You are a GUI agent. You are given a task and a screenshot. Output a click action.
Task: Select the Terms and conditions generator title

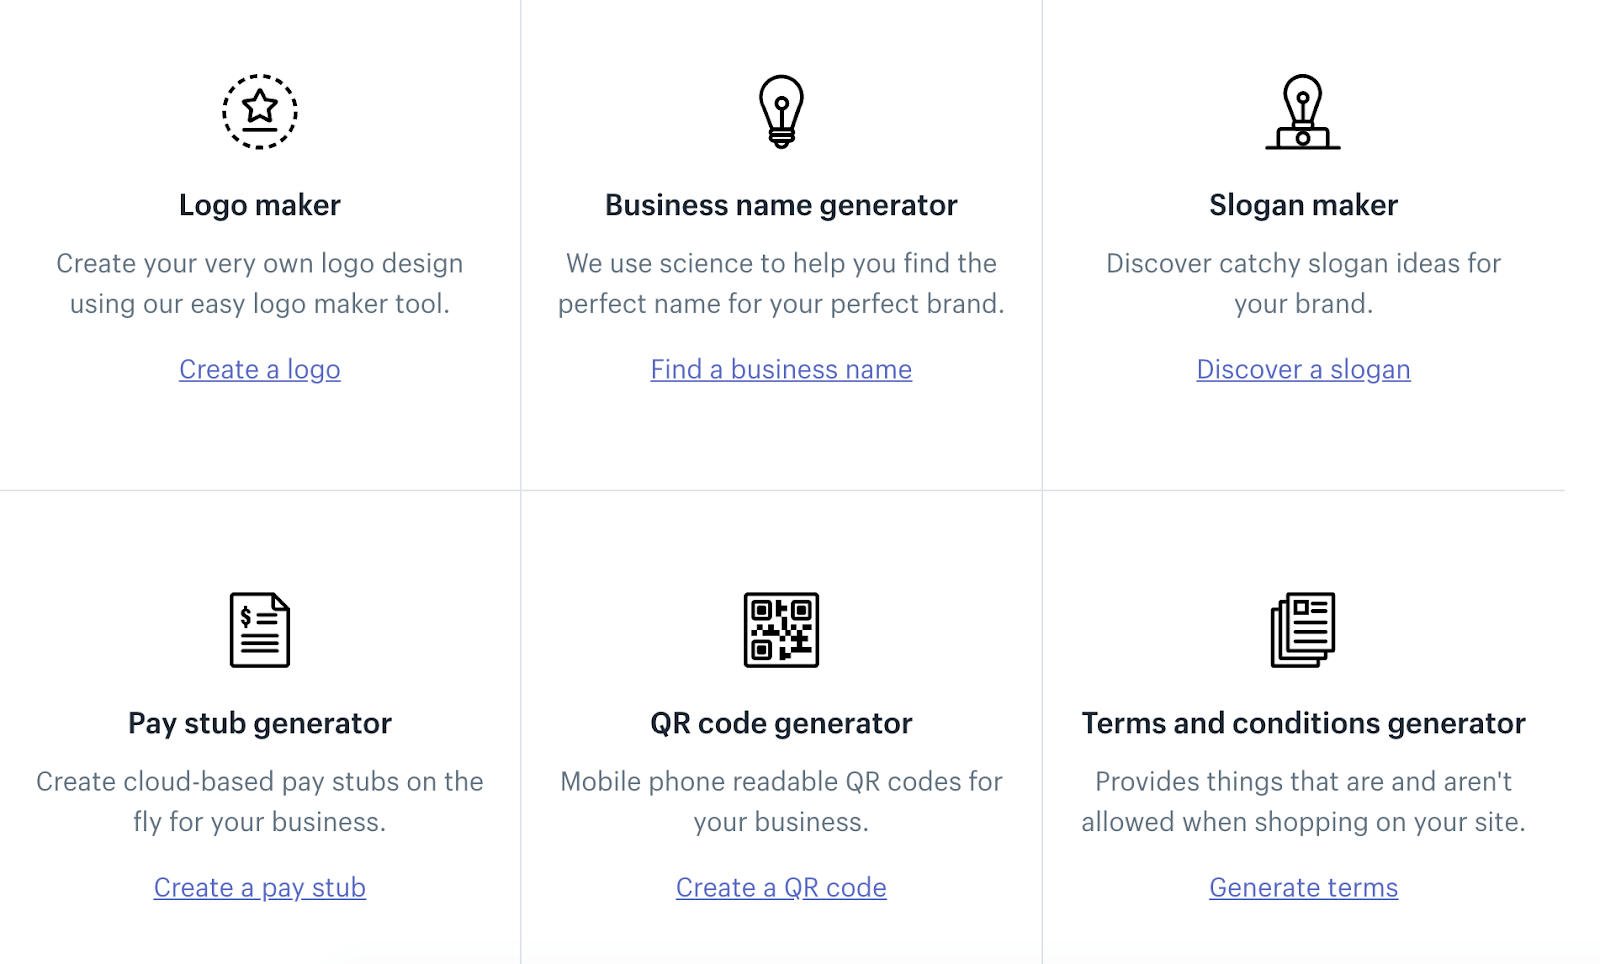[1303, 722]
